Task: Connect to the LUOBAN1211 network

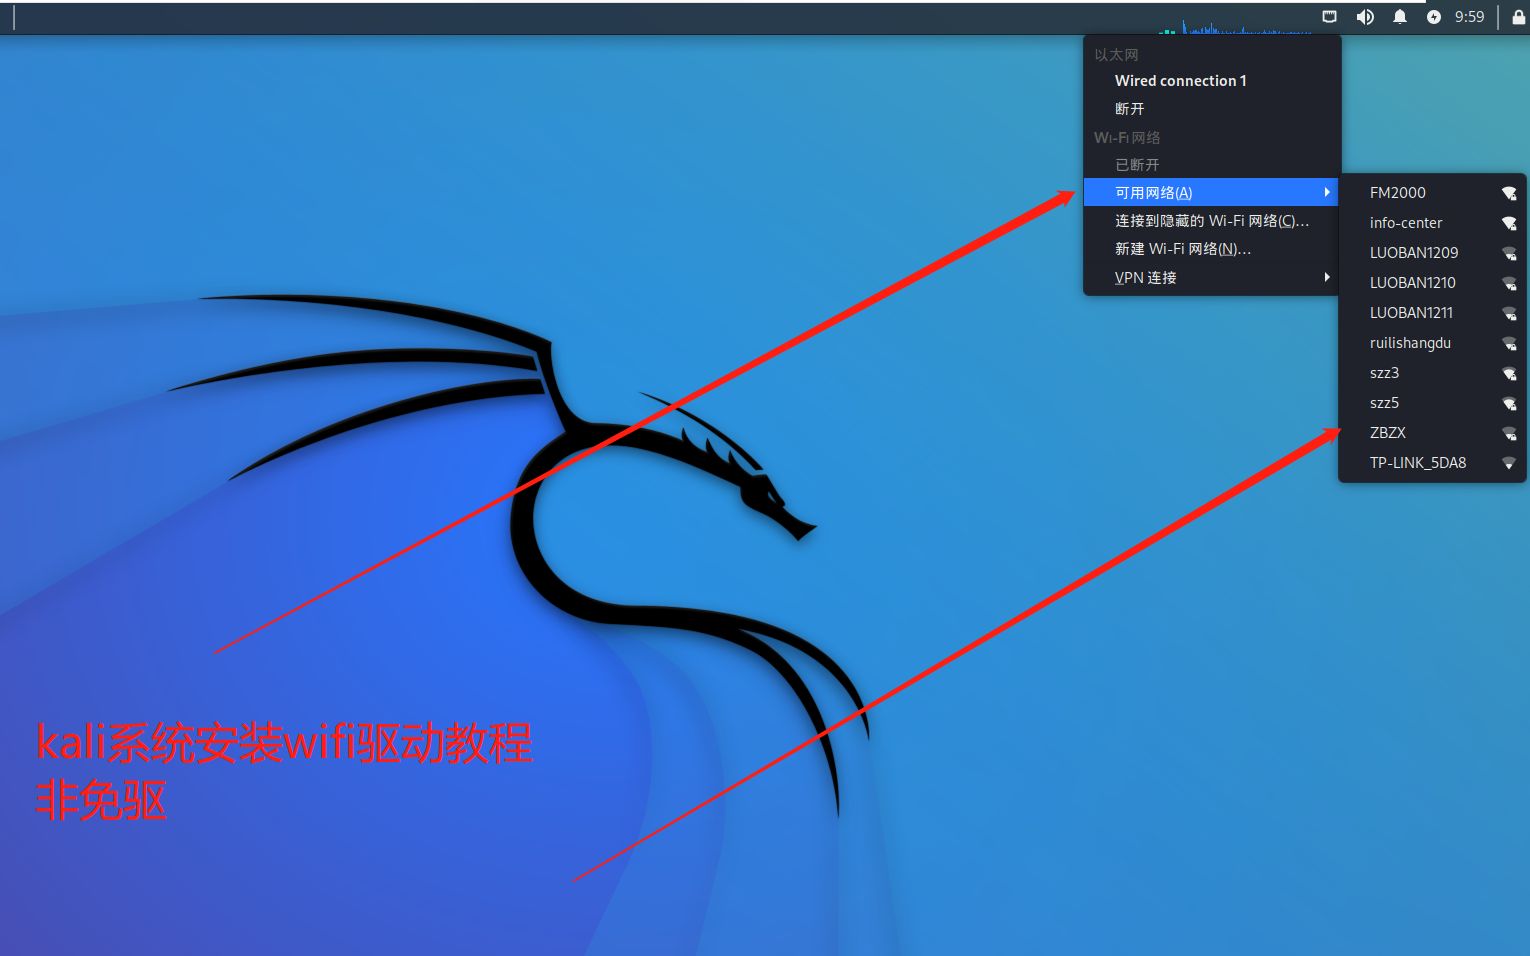Action: [x=1432, y=313]
